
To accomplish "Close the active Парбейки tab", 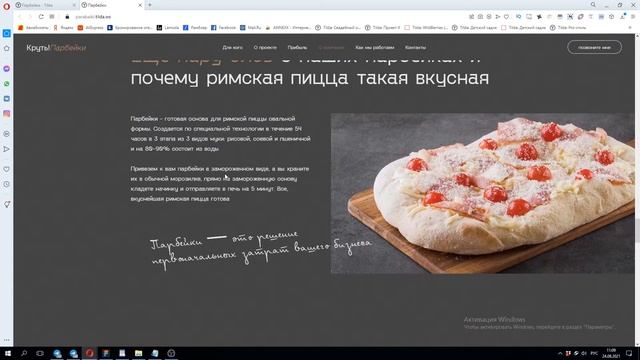I will coord(140,5).
